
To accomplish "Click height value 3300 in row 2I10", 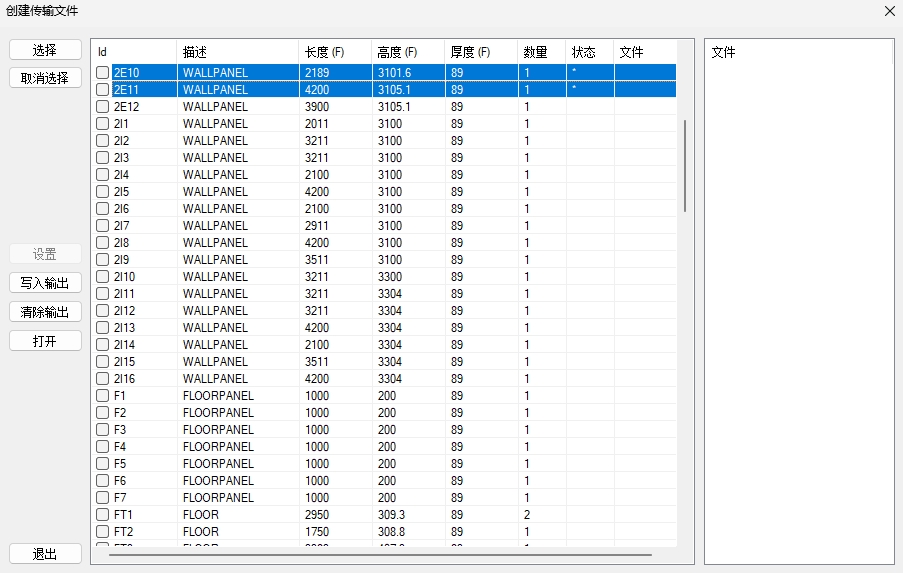I will coord(390,276).
